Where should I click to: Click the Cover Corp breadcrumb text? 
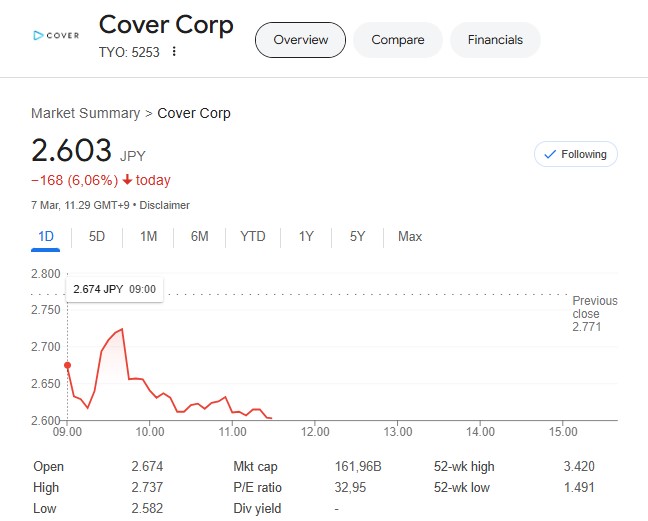194,113
